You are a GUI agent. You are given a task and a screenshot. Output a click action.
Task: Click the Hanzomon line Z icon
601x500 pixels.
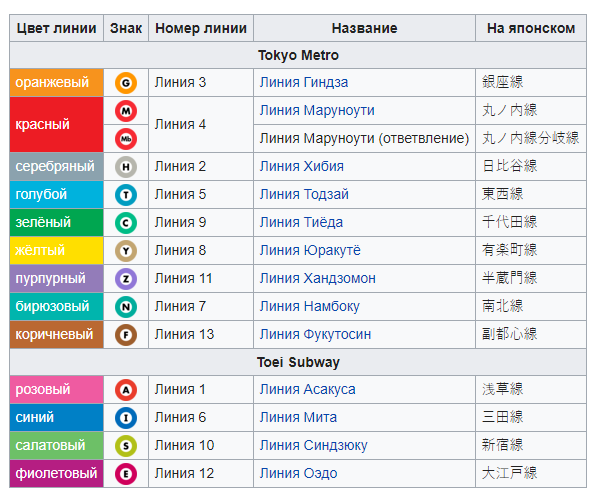coord(126,279)
